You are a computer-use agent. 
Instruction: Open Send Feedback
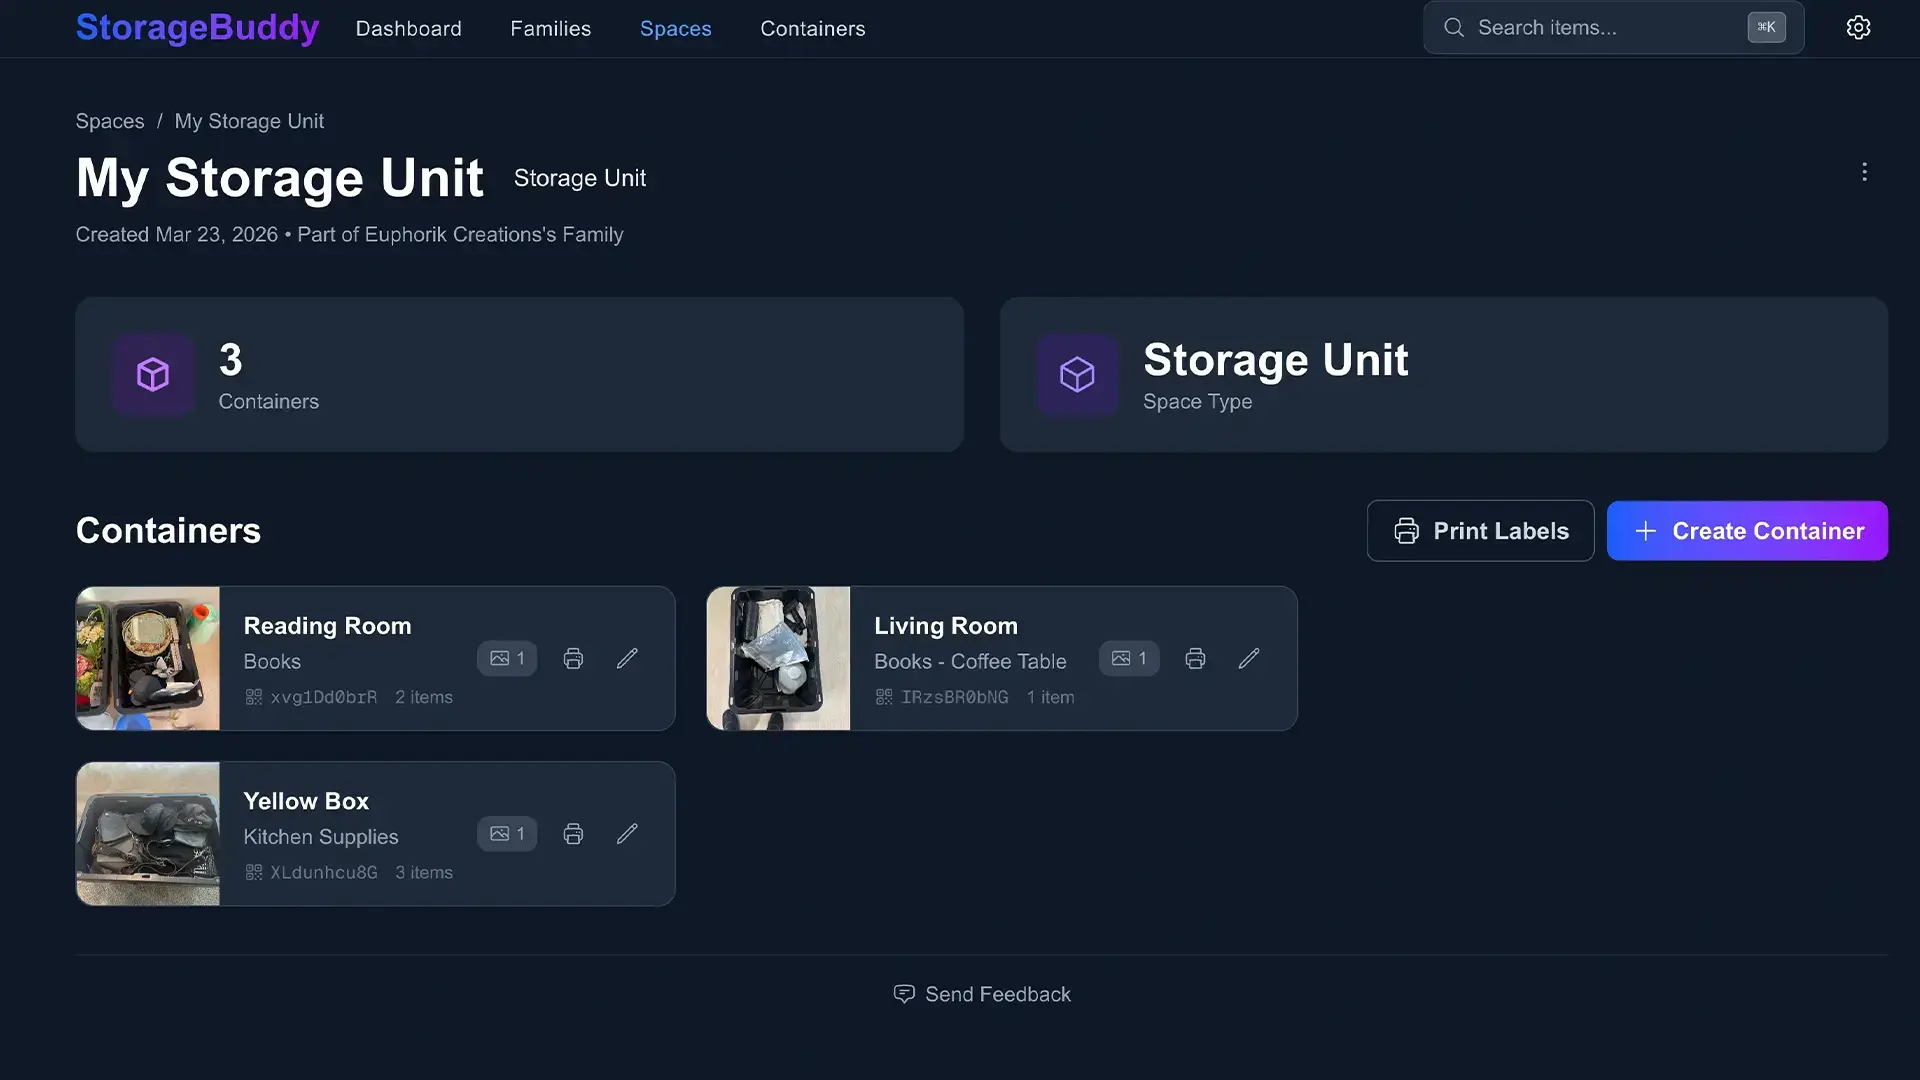click(981, 993)
